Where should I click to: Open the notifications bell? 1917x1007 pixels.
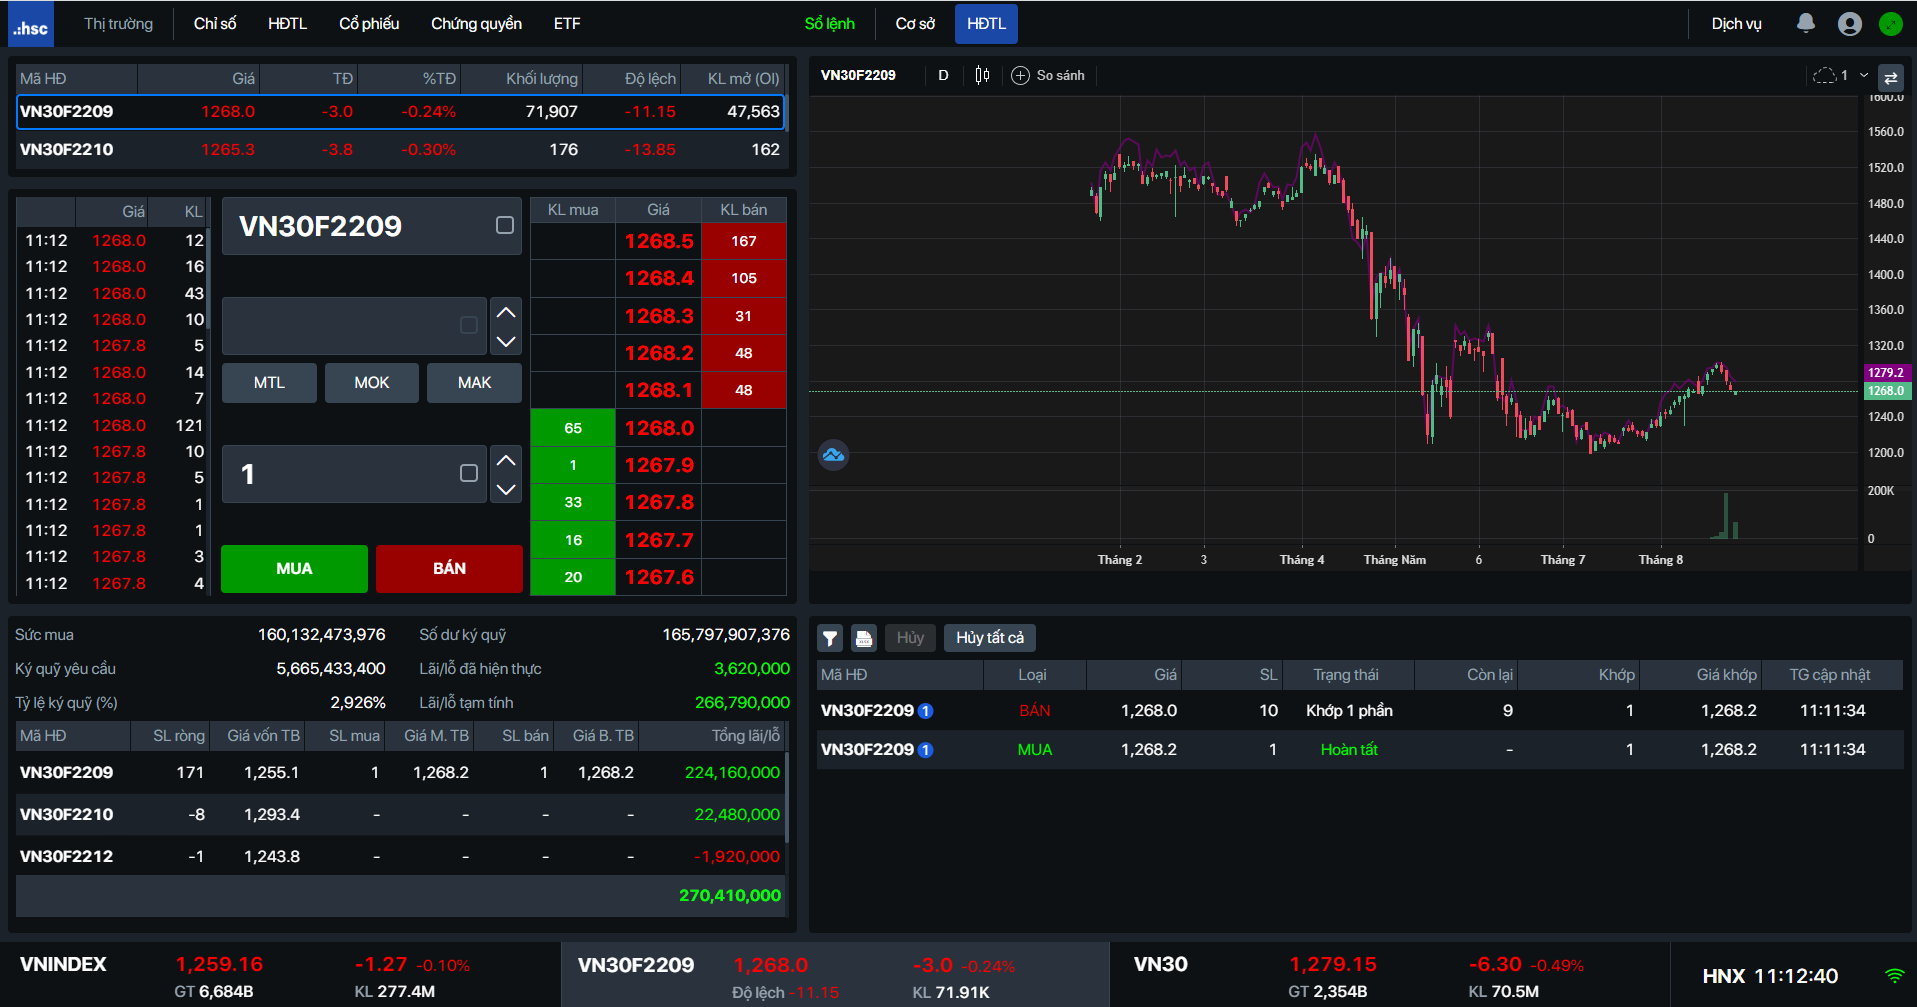(1805, 23)
